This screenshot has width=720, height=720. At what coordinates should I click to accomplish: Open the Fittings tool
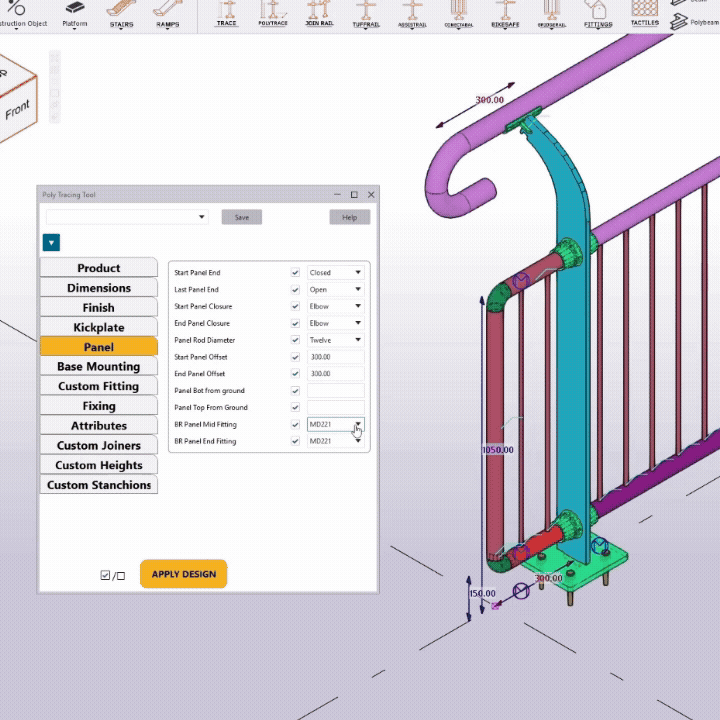tap(598, 12)
